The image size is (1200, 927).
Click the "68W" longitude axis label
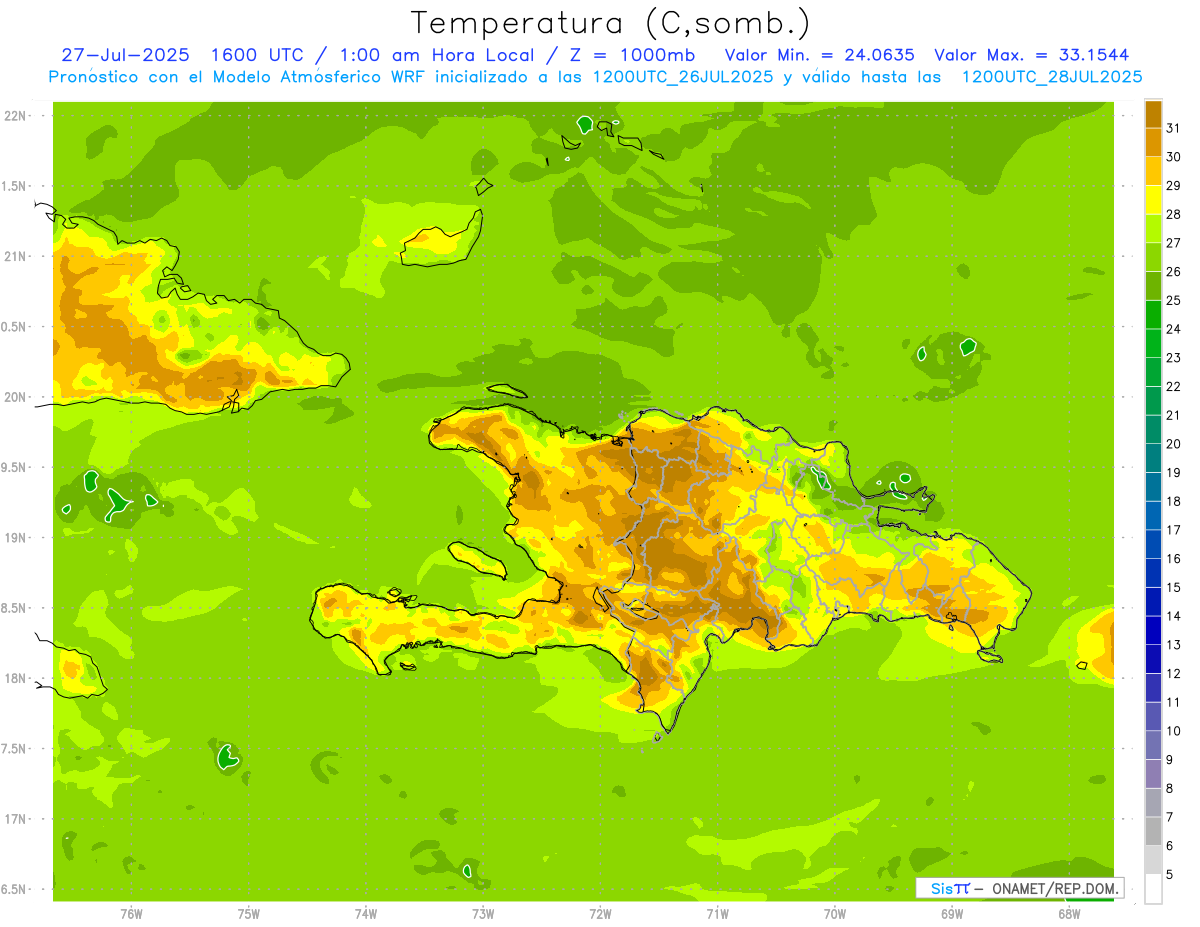click(1069, 914)
